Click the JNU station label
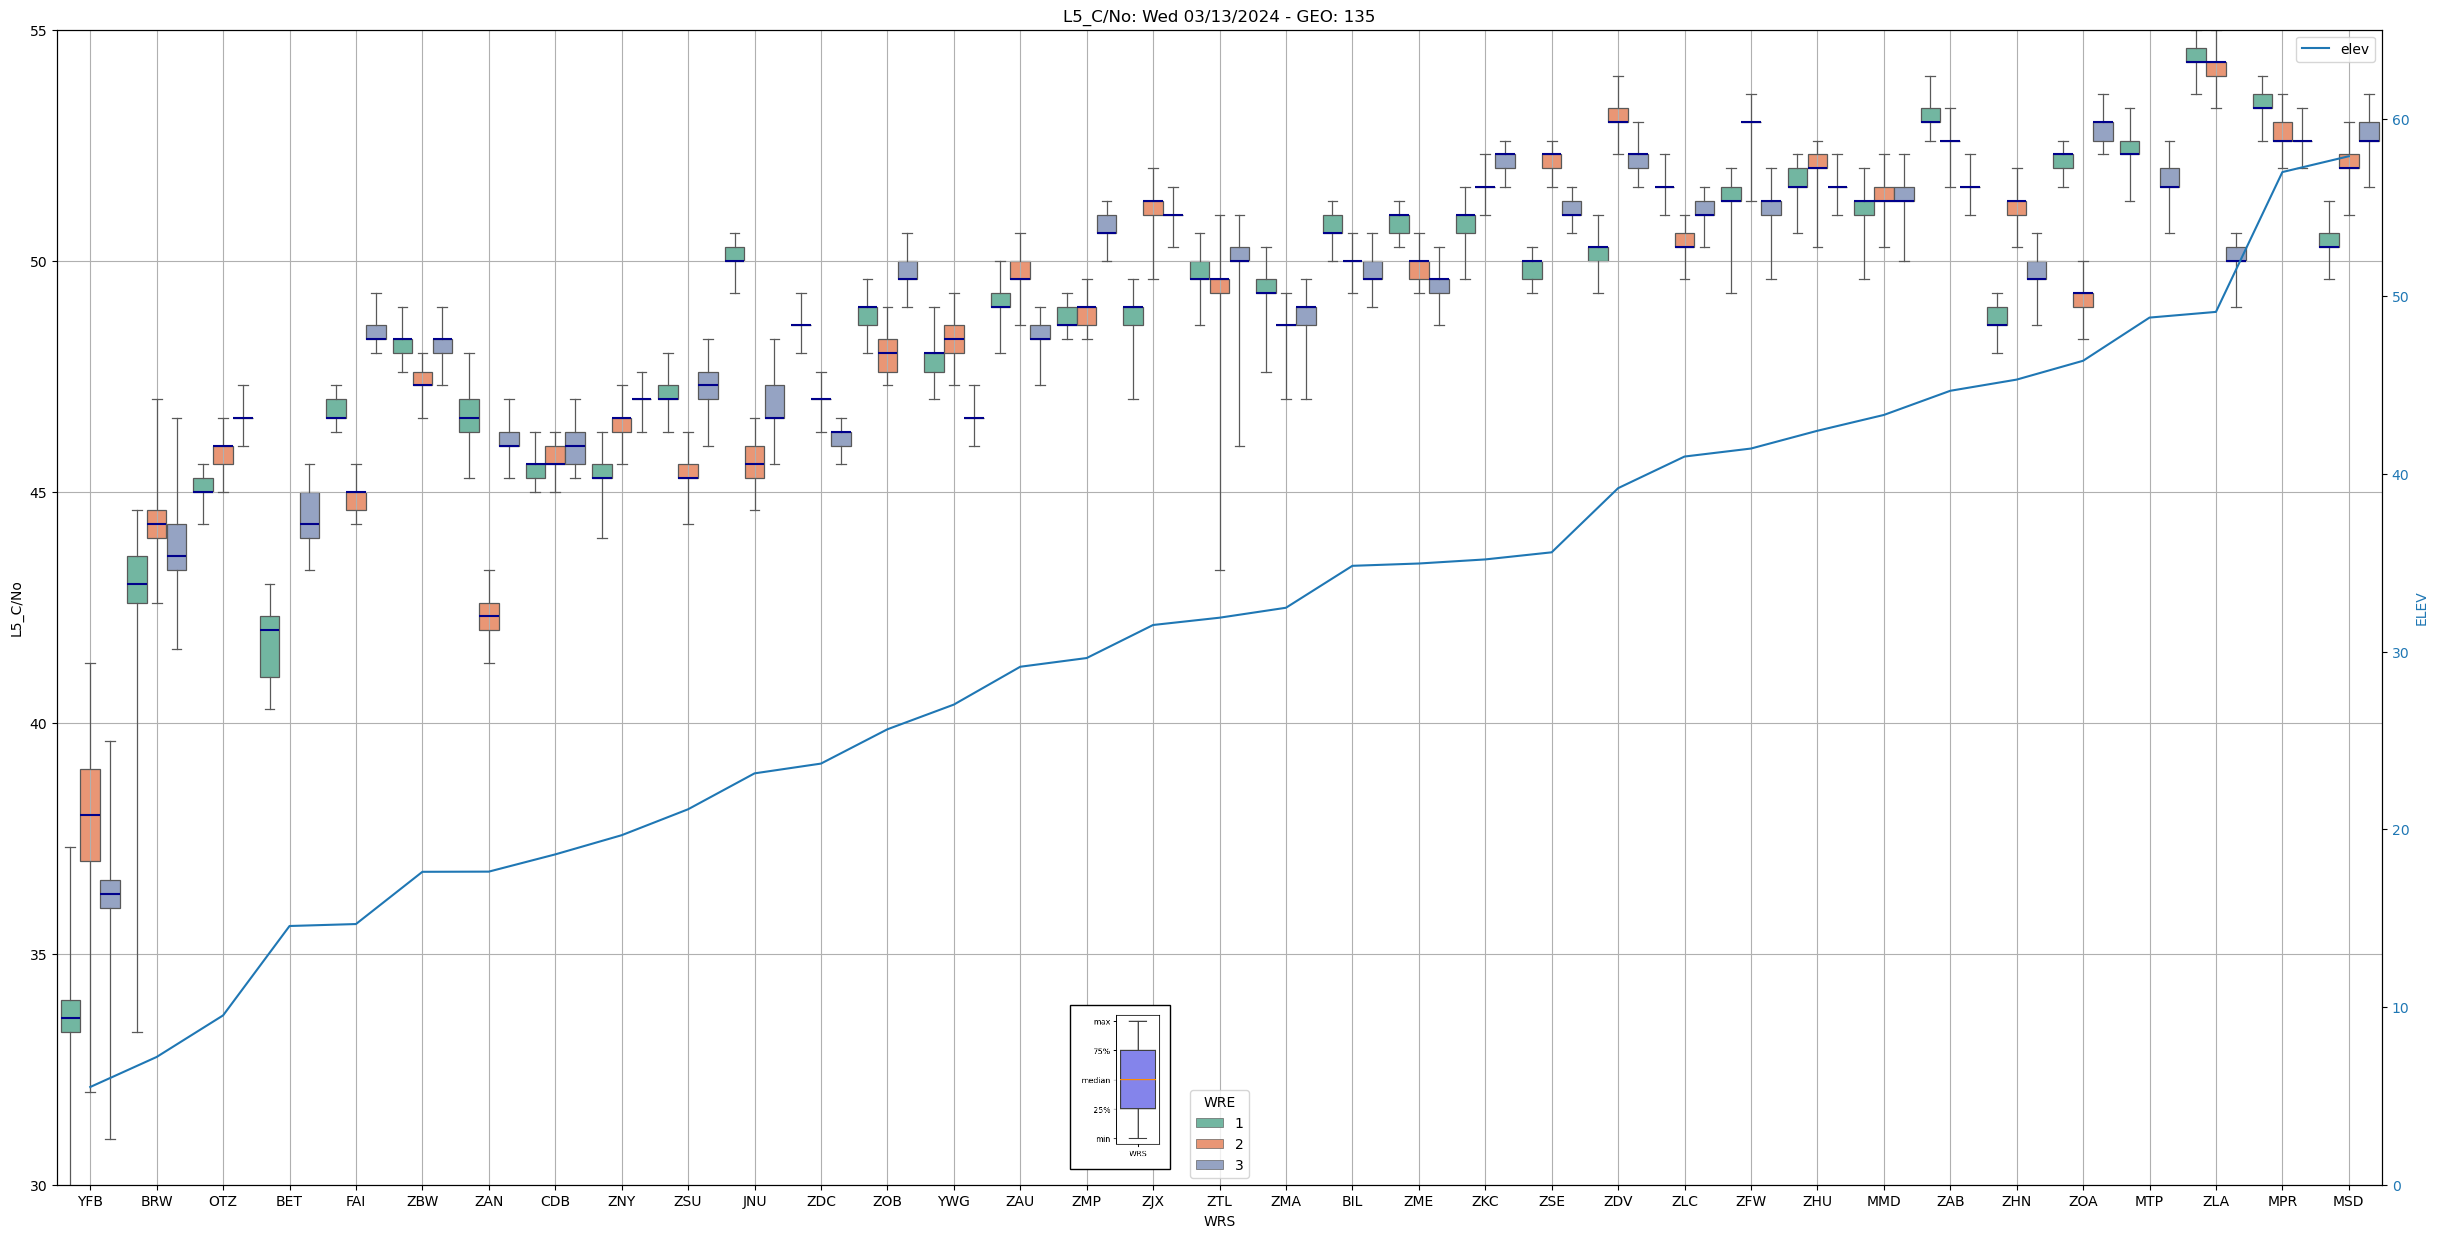This screenshot has height=1238, width=2439. (754, 1201)
